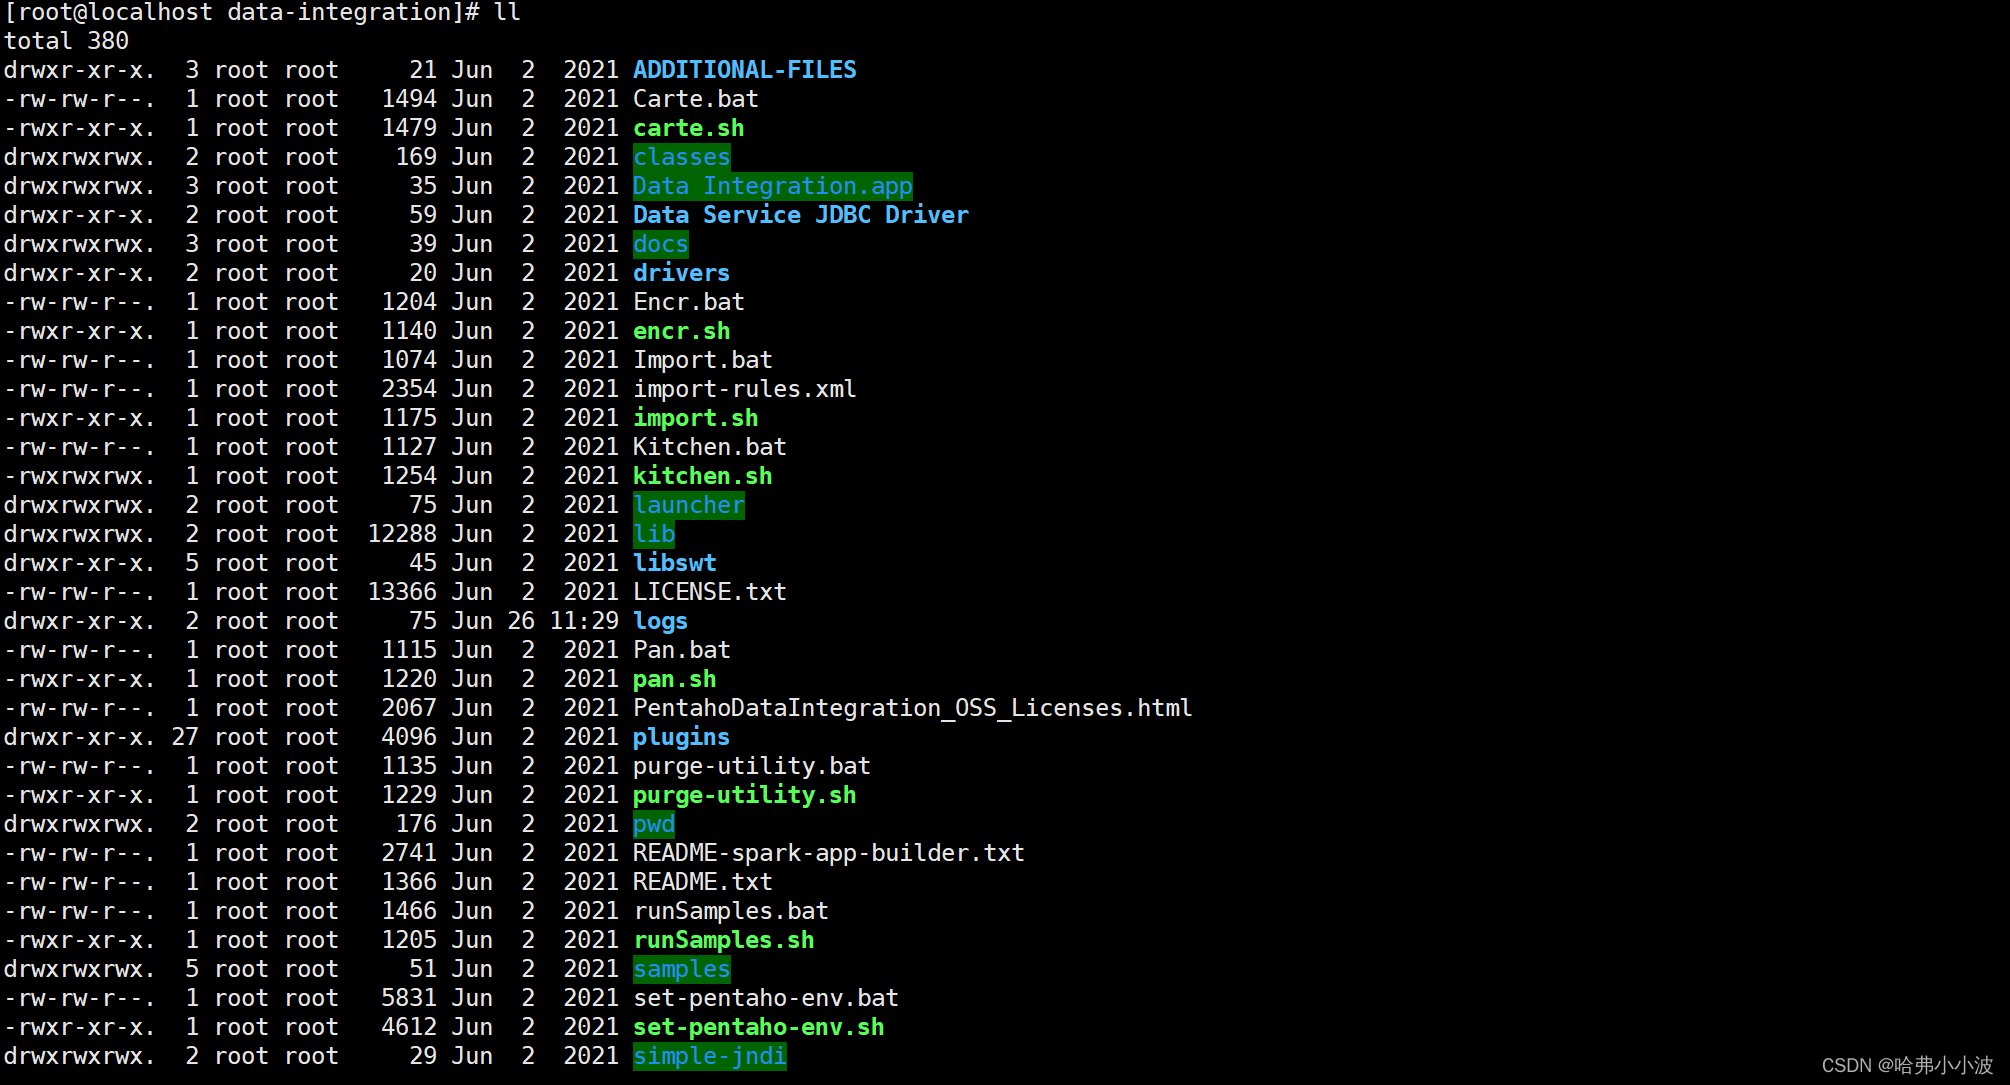Click the runSamples.sh script entry
The width and height of the screenshot is (2010, 1085).
point(723,939)
